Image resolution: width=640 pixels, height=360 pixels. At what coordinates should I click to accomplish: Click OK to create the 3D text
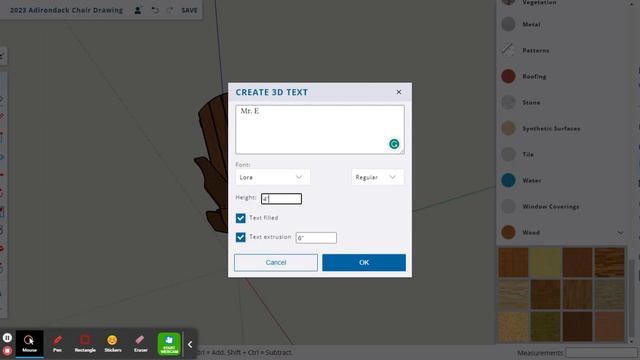364,262
